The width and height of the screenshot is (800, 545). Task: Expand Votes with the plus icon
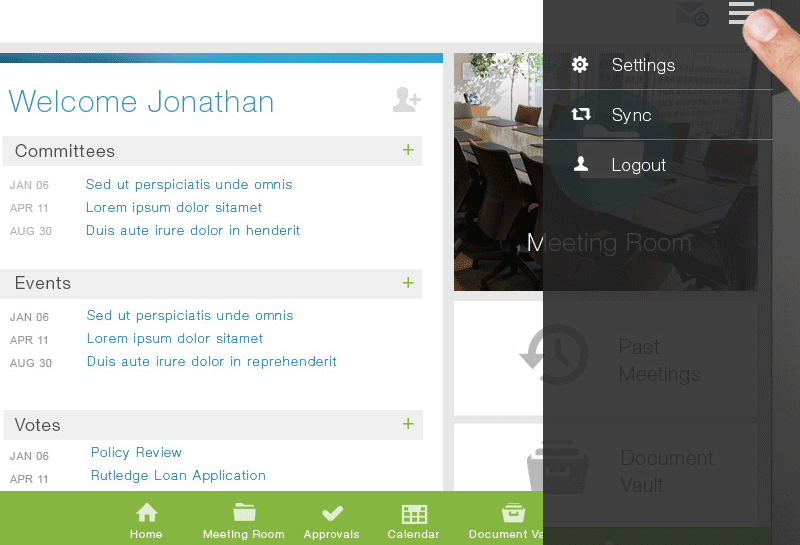click(x=408, y=424)
